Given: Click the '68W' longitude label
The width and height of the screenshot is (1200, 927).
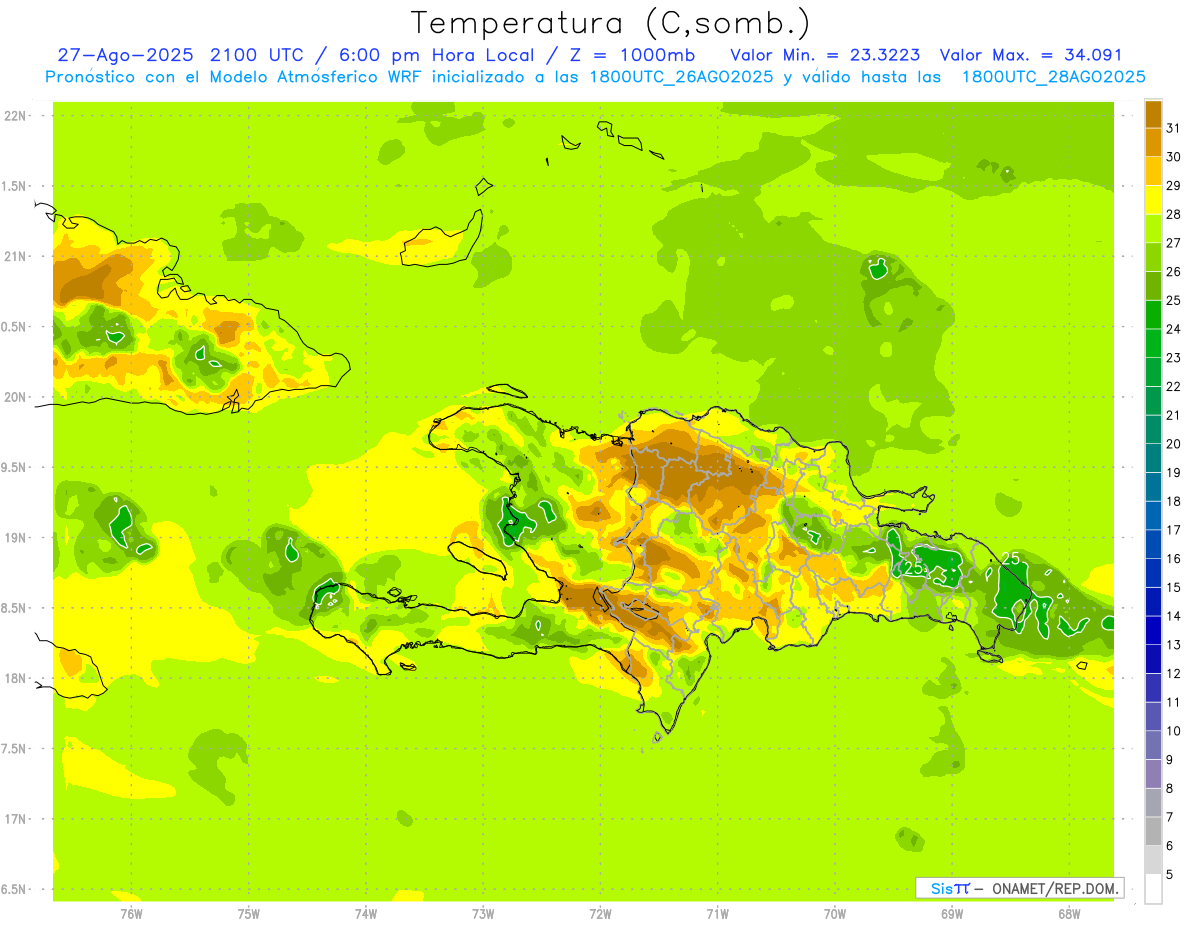Looking at the screenshot, I should point(1068,914).
